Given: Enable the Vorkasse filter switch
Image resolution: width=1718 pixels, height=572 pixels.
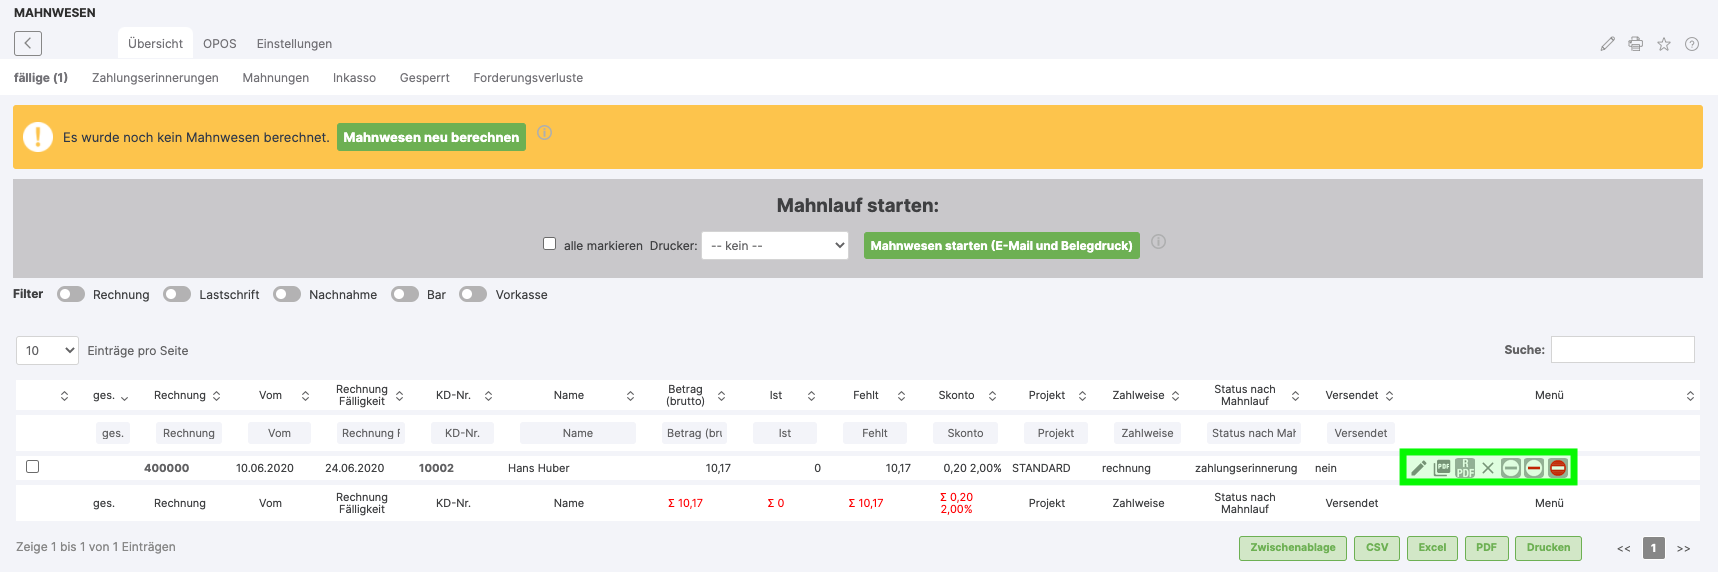Looking at the screenshot, I should (x=473, y=294).
